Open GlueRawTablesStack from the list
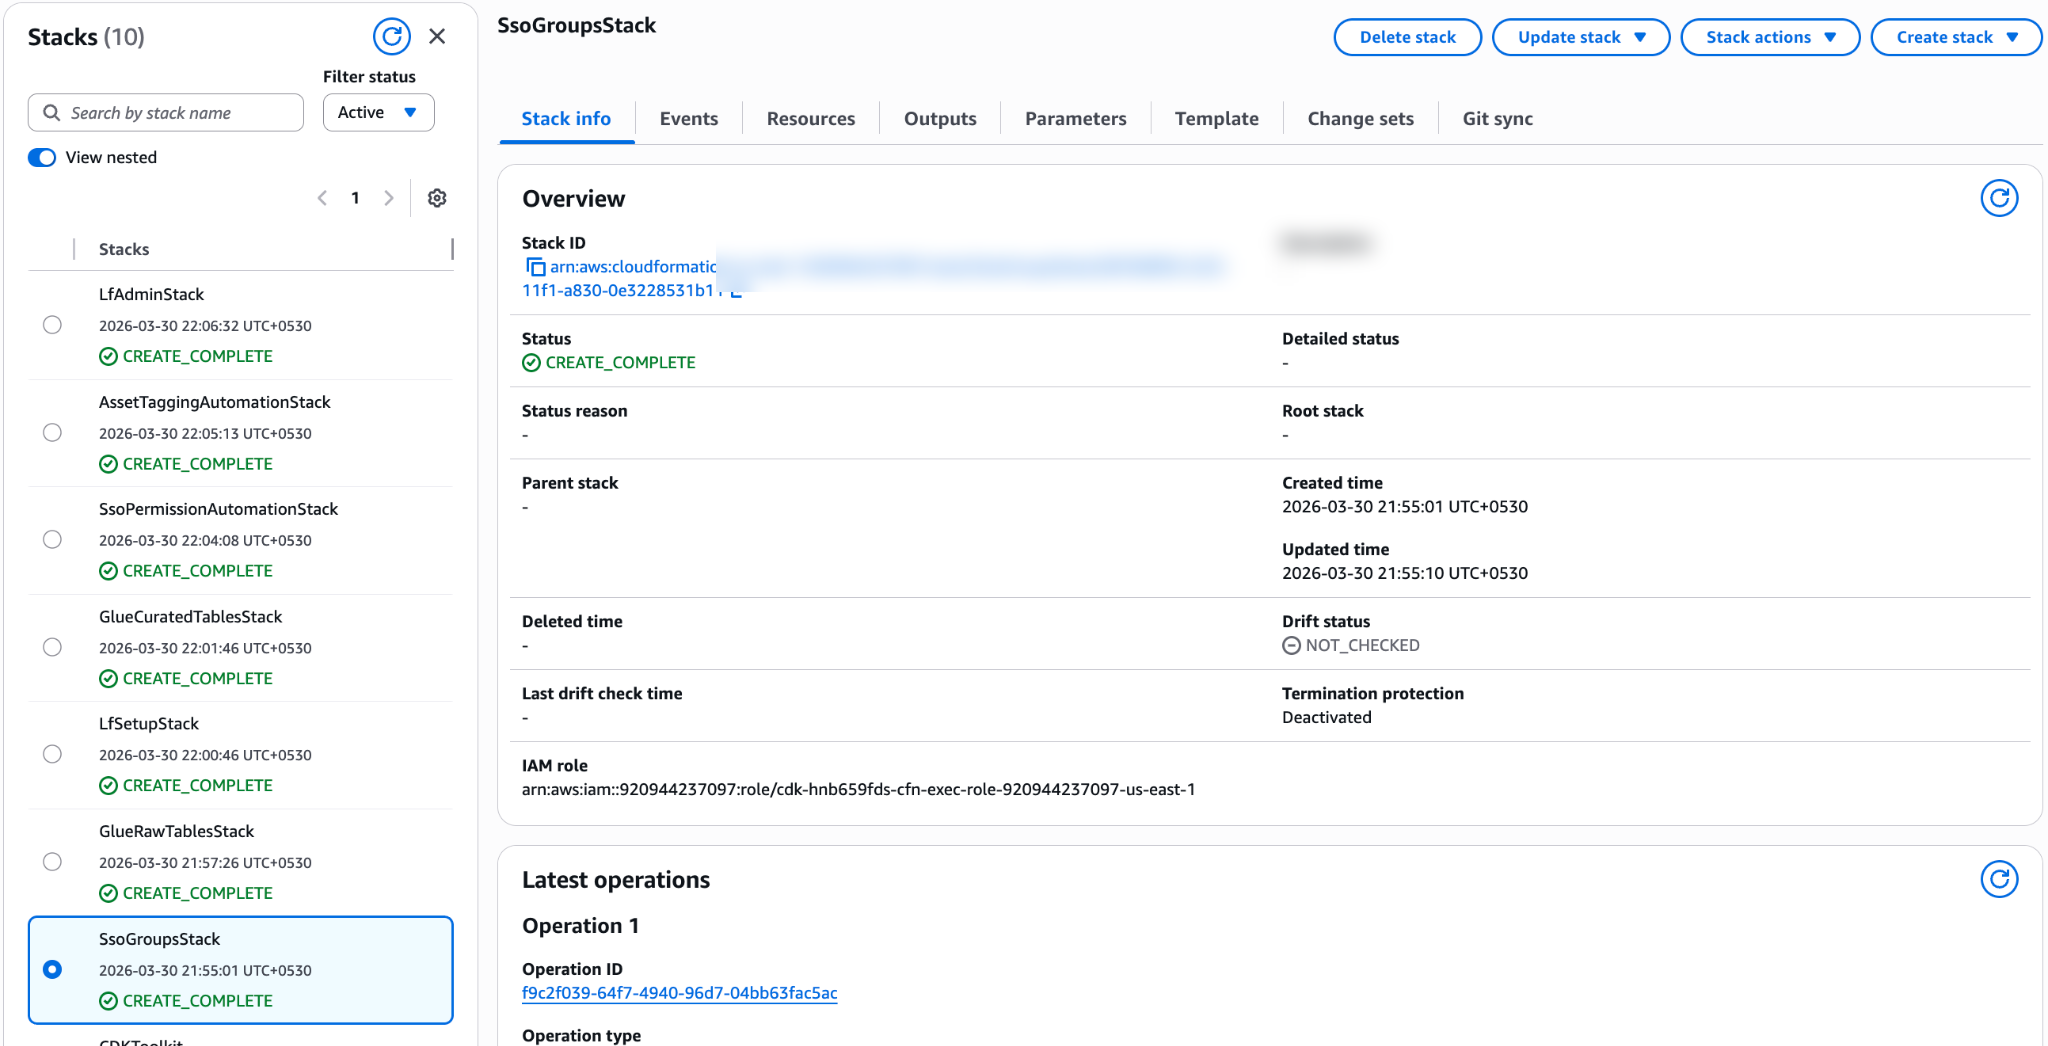 tap(176, 831)
